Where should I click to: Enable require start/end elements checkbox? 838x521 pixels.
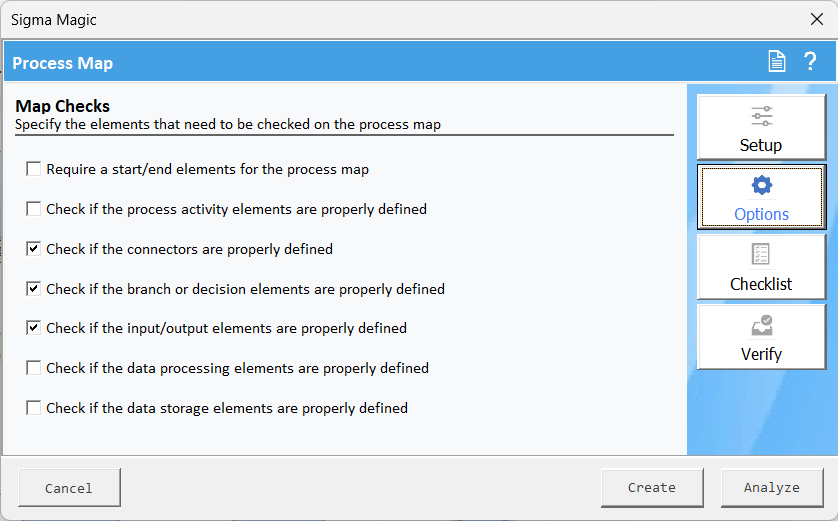tap(34, 169)
